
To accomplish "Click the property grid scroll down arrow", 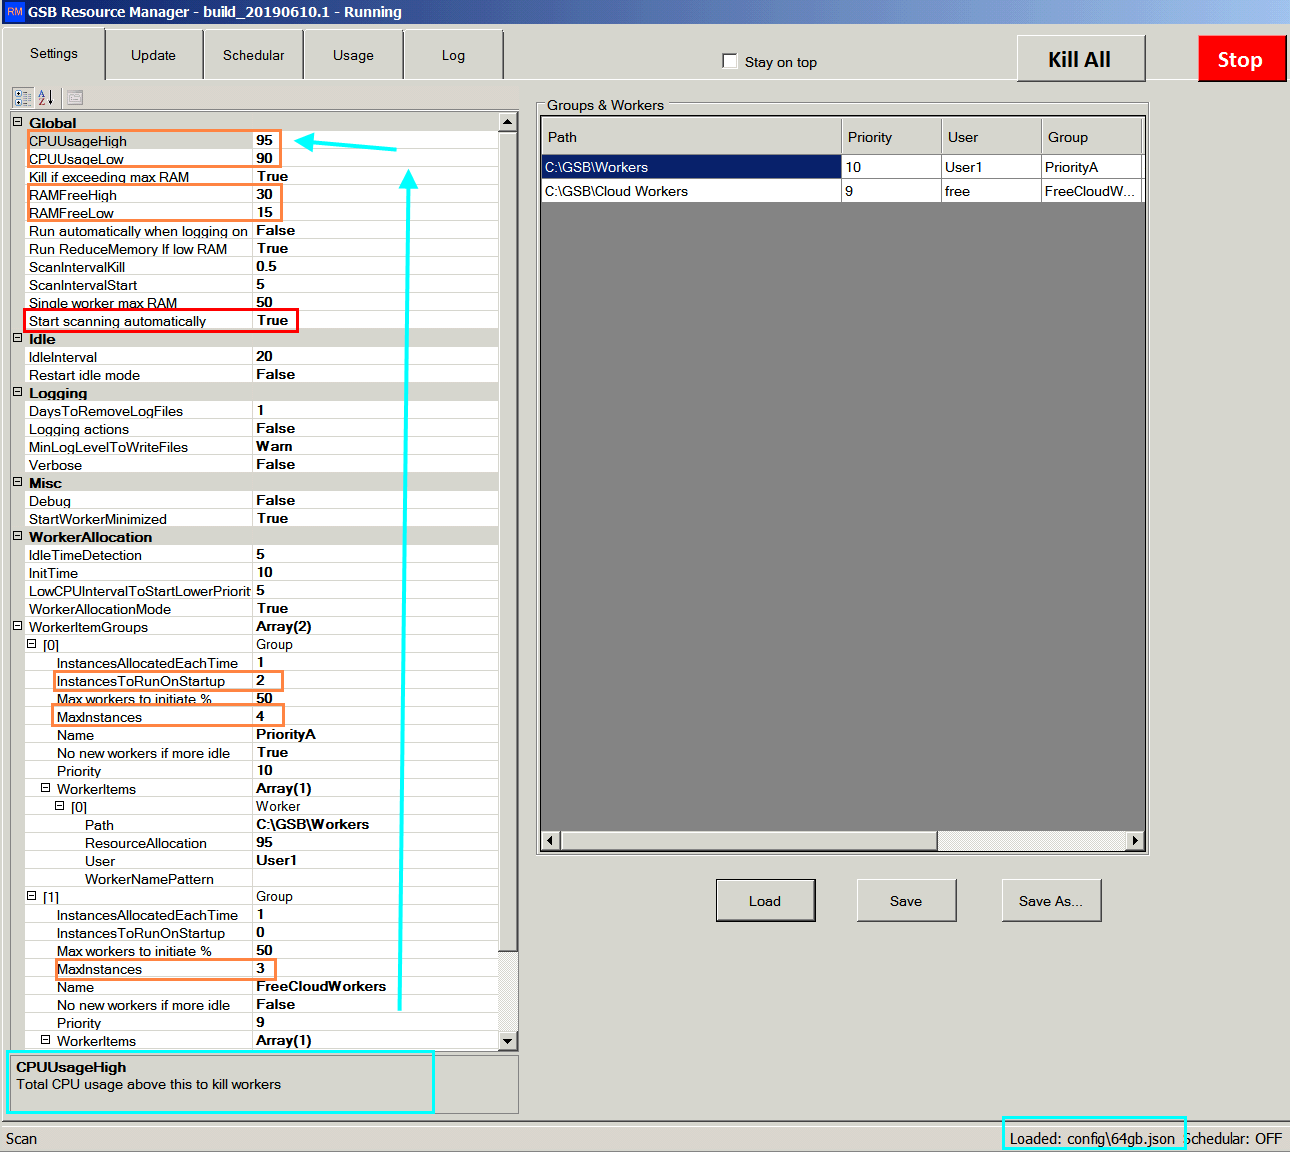I will click(x=508, y=1041).
